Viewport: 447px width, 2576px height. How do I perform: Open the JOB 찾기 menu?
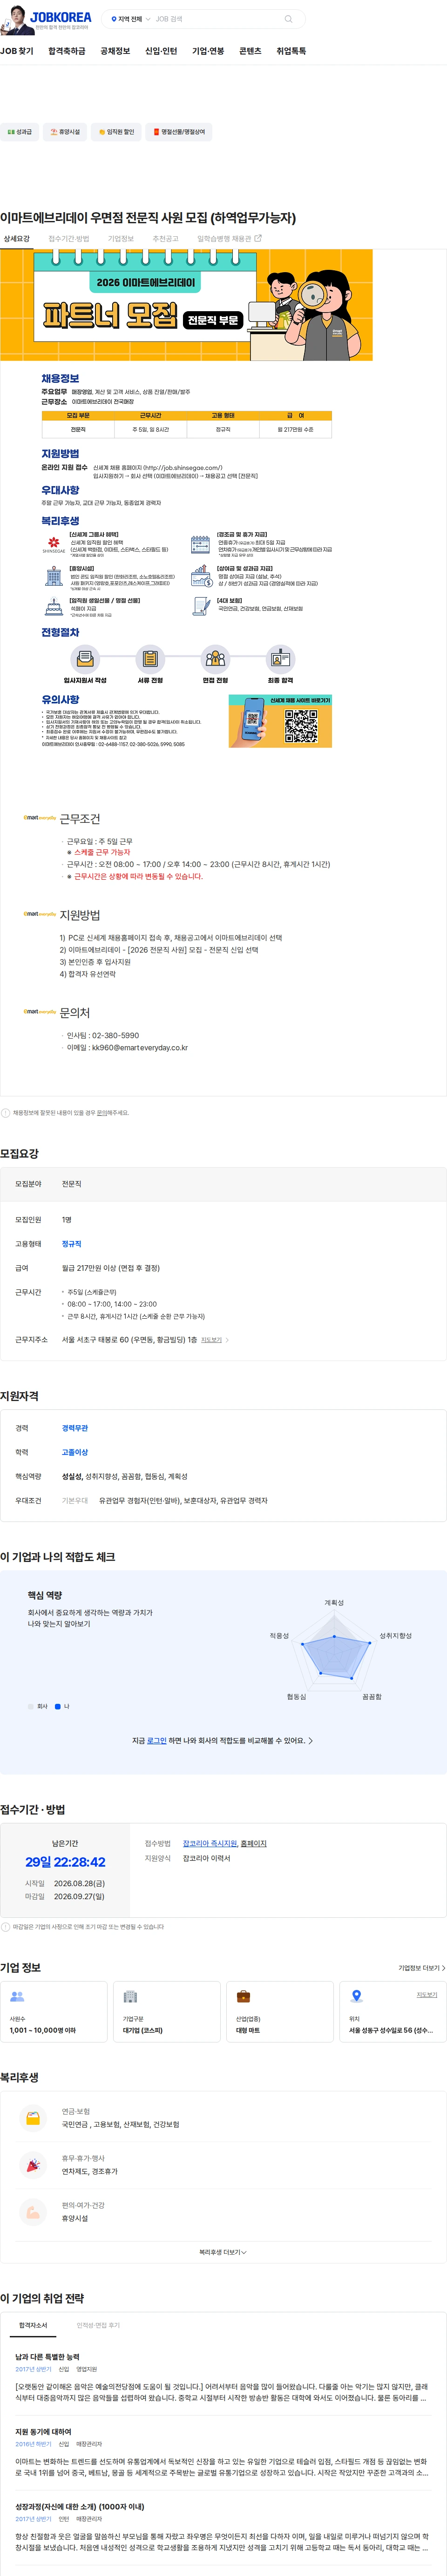tap(17, 51)
